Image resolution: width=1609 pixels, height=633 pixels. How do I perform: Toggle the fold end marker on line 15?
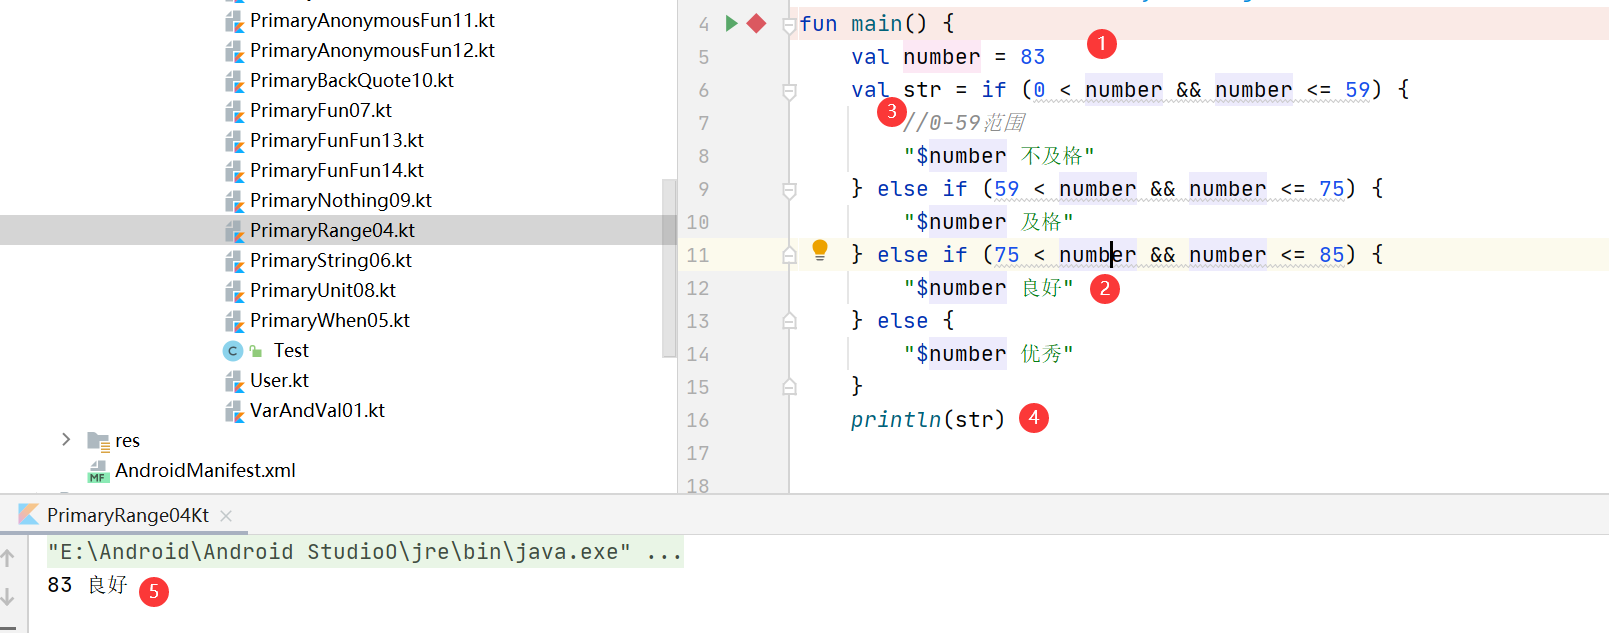[789, 386]
